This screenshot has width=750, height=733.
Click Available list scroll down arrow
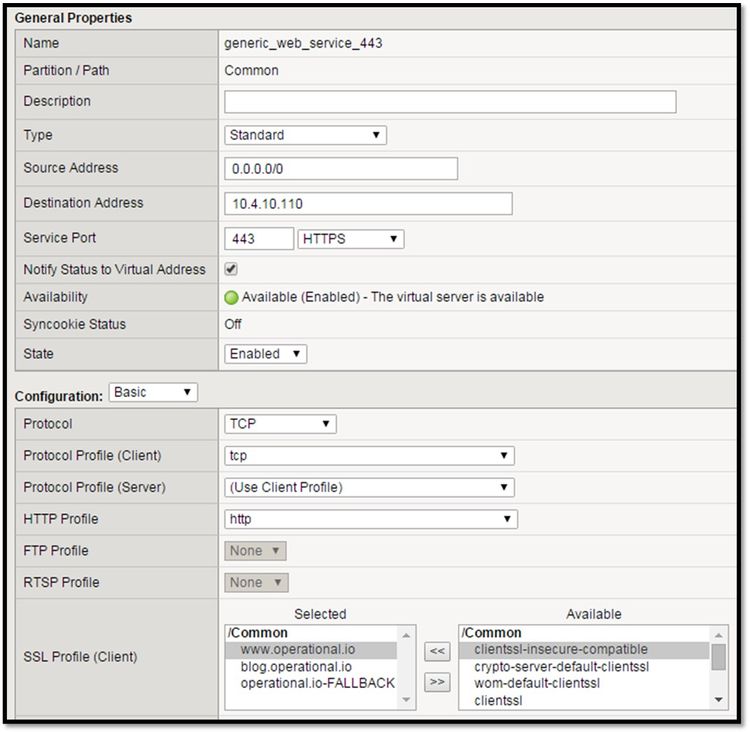click(718, 700)
